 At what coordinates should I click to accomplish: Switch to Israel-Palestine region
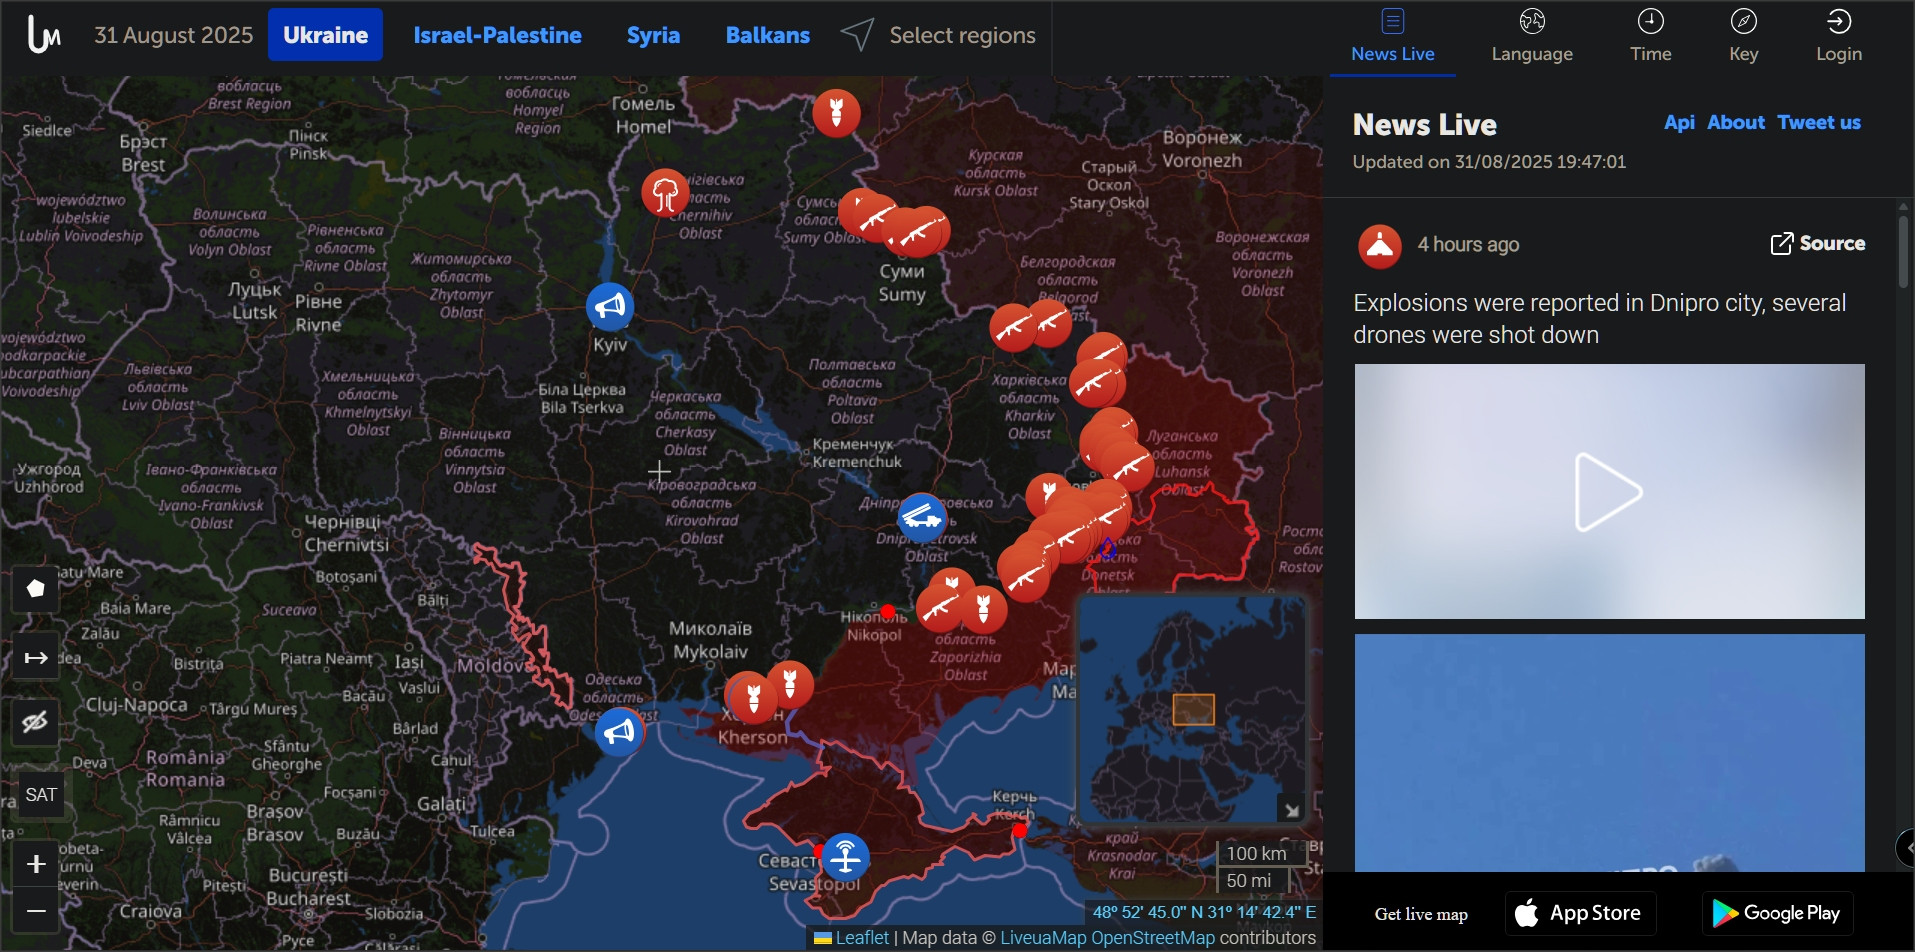tap(497, 35)
